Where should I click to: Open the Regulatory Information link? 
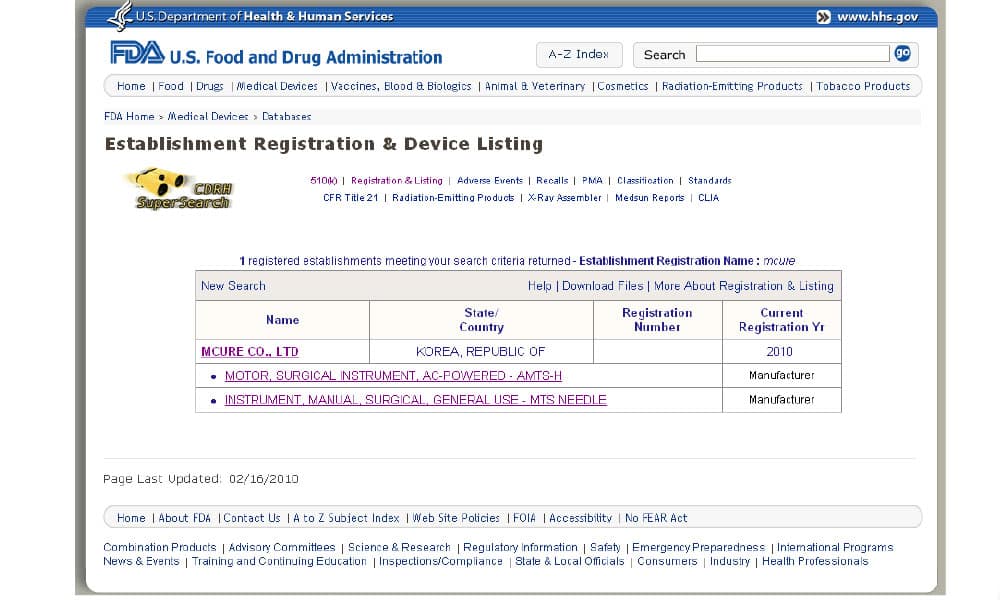[x=520, y=548]
